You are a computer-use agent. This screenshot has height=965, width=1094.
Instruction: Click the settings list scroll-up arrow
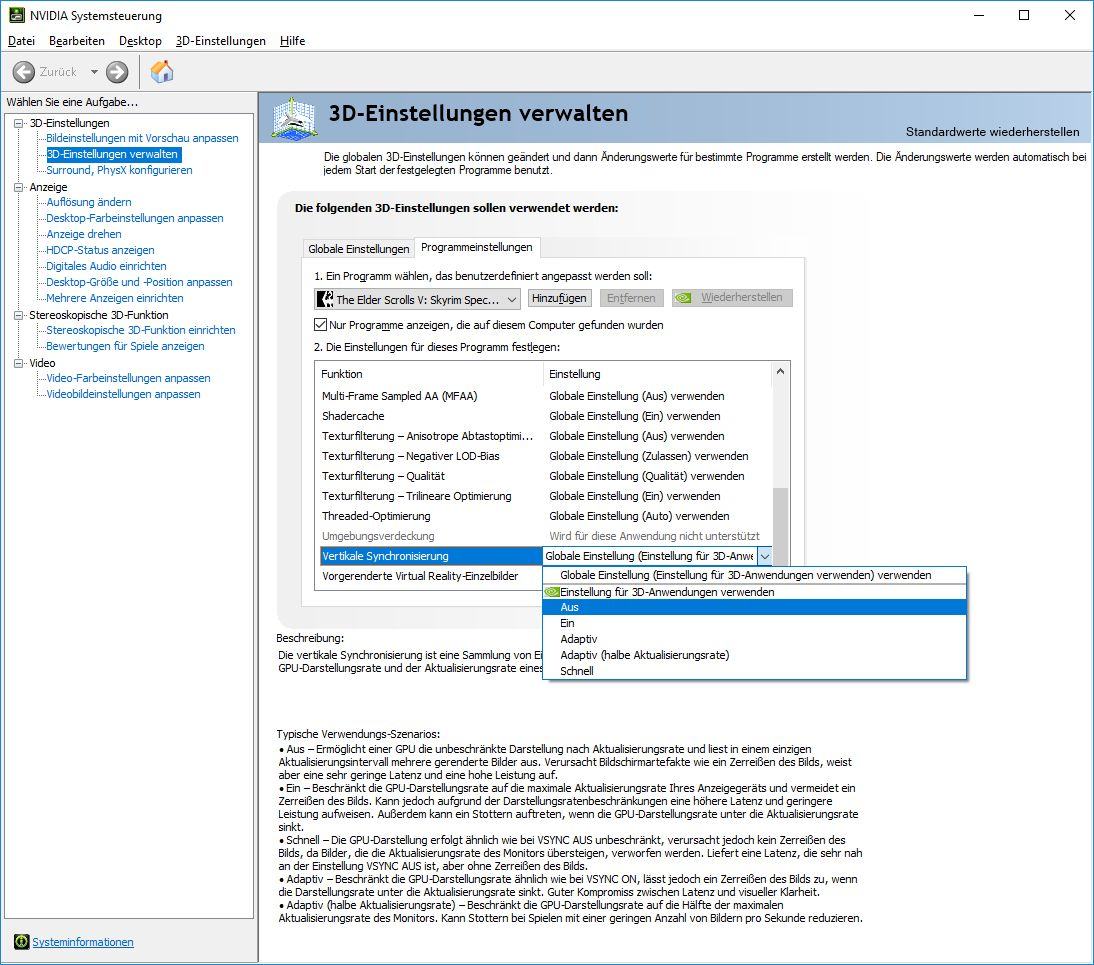[x=780, y=371]
